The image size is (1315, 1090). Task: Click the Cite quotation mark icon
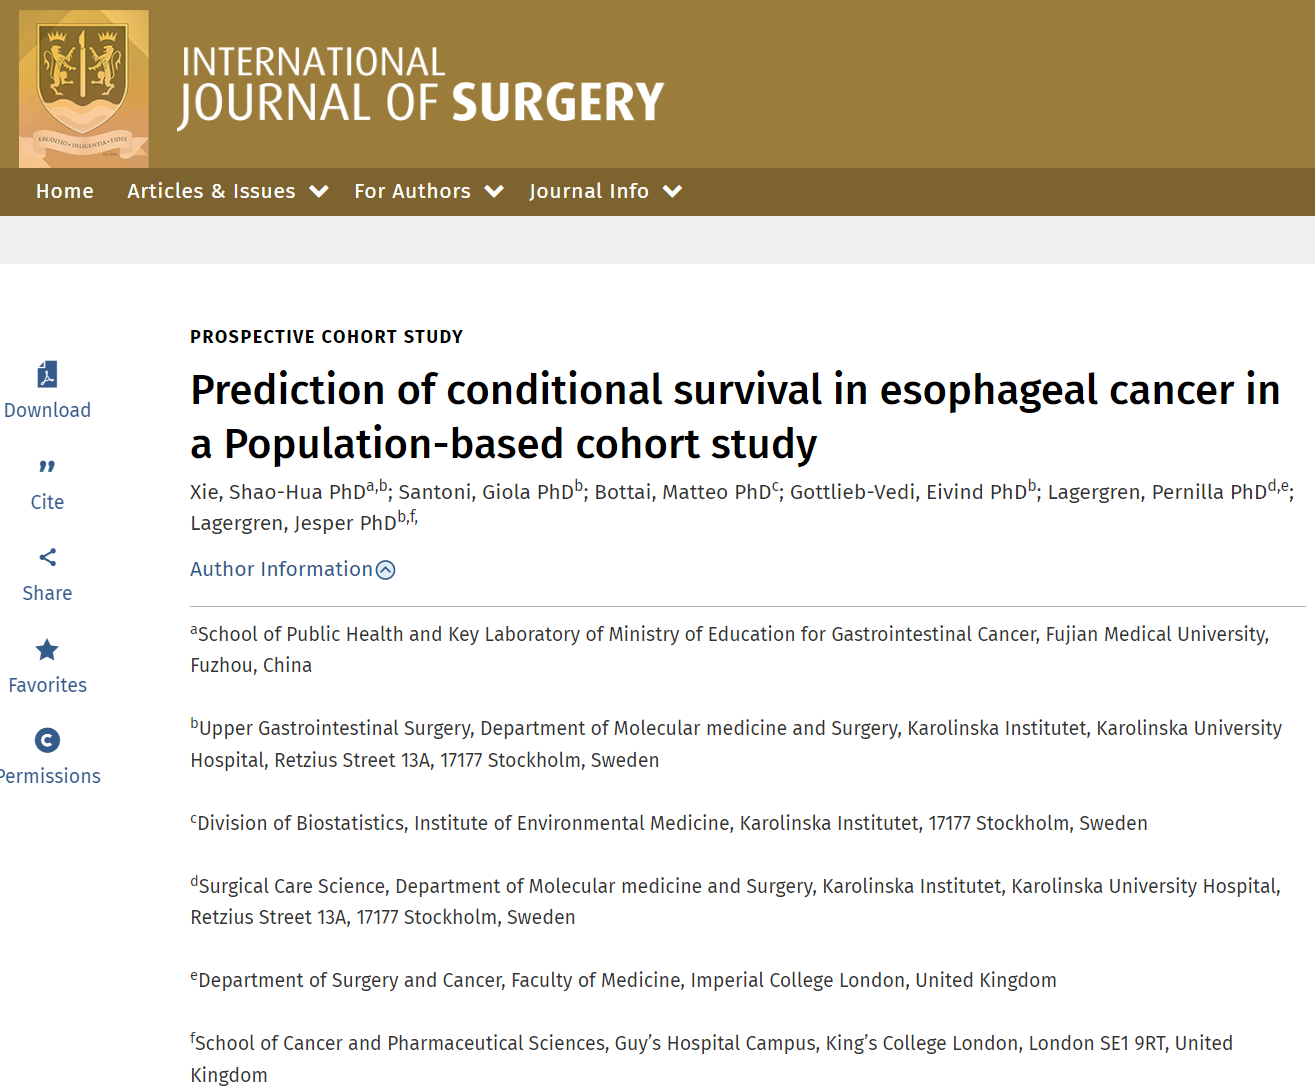click(47, 466)
